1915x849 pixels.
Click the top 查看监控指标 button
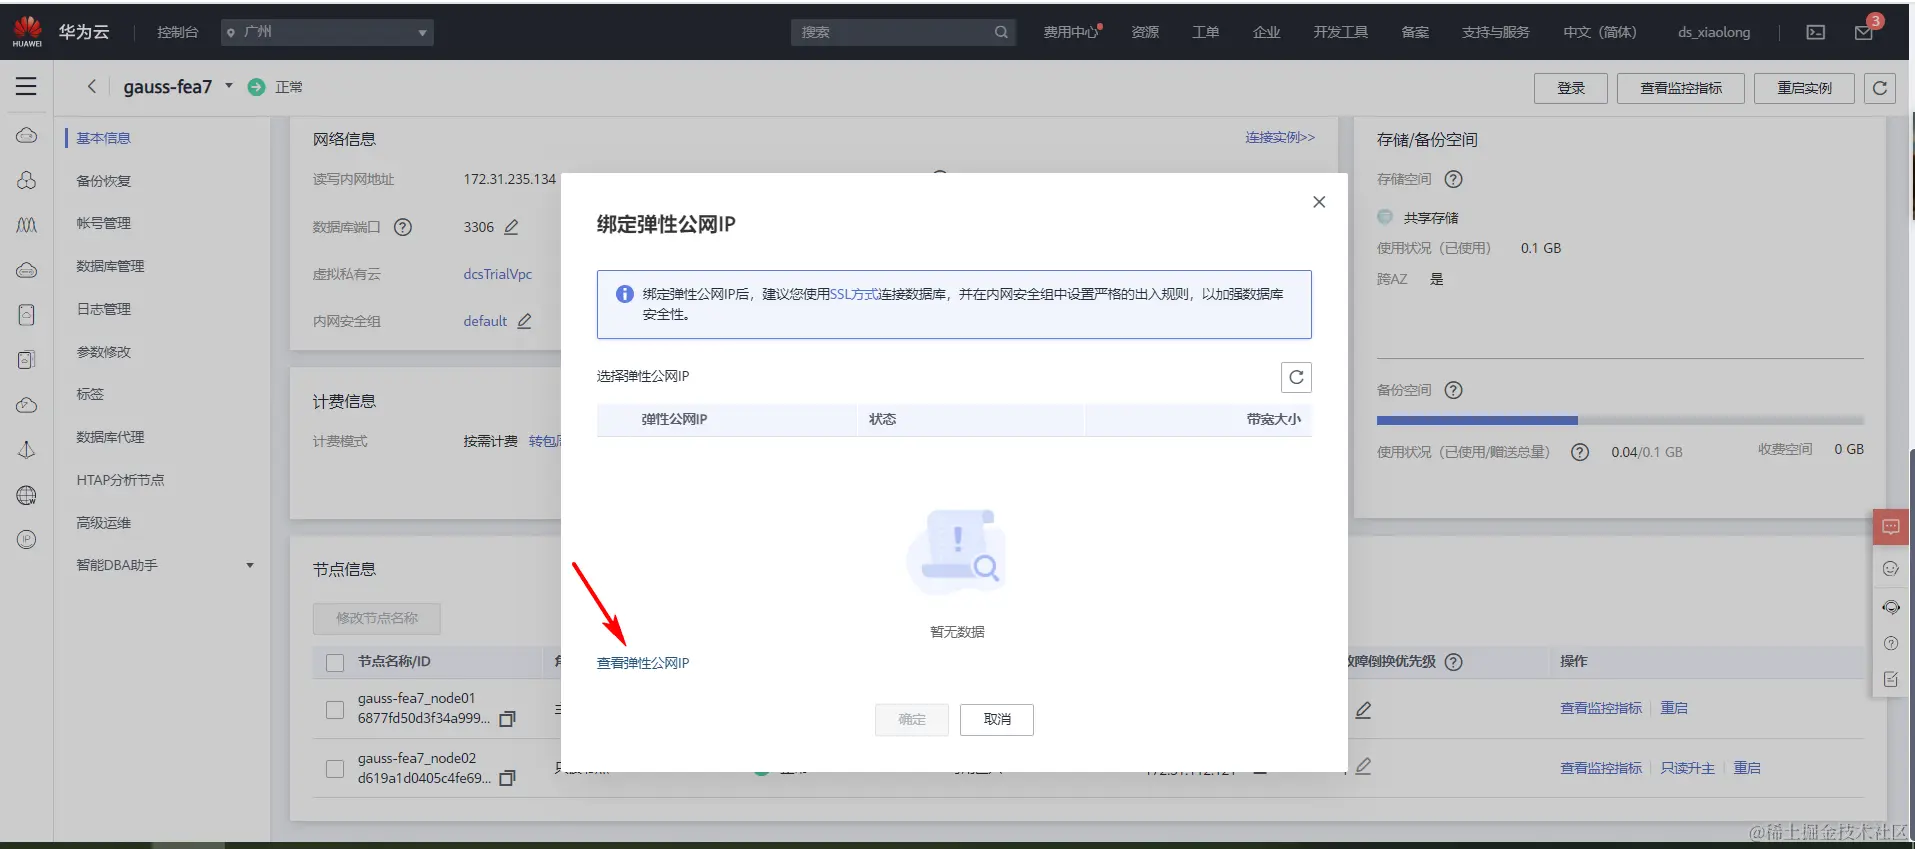point(1681,88)
